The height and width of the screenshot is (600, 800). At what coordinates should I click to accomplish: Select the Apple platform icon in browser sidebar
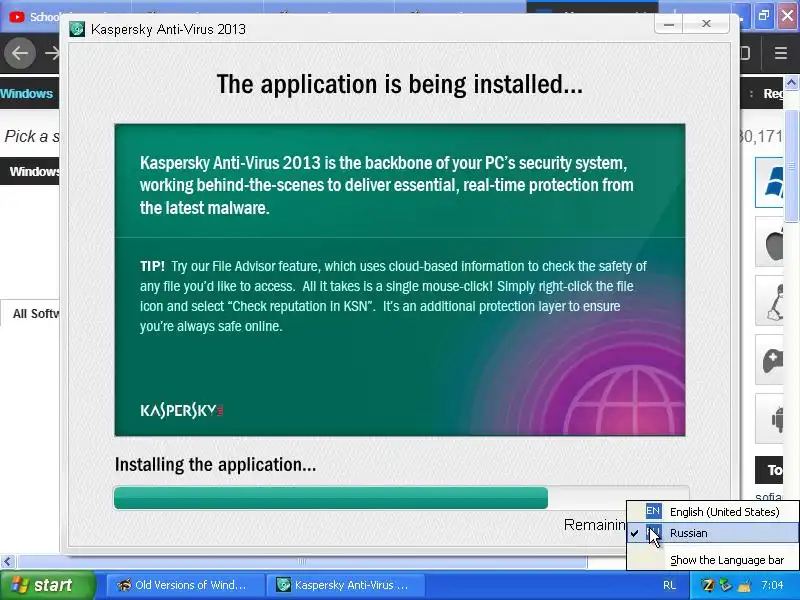coord(771,242)
